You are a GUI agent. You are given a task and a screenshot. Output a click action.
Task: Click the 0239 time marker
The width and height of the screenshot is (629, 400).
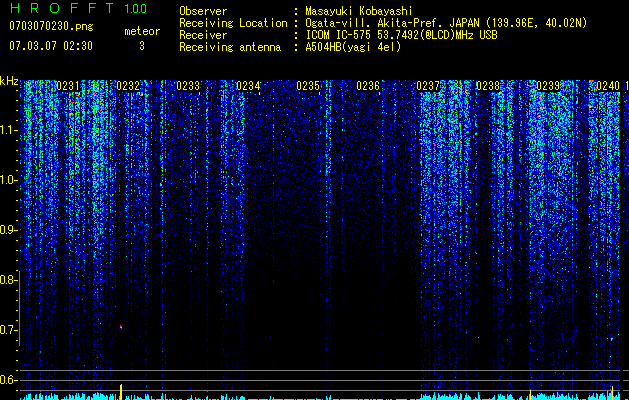coord(548,86)
